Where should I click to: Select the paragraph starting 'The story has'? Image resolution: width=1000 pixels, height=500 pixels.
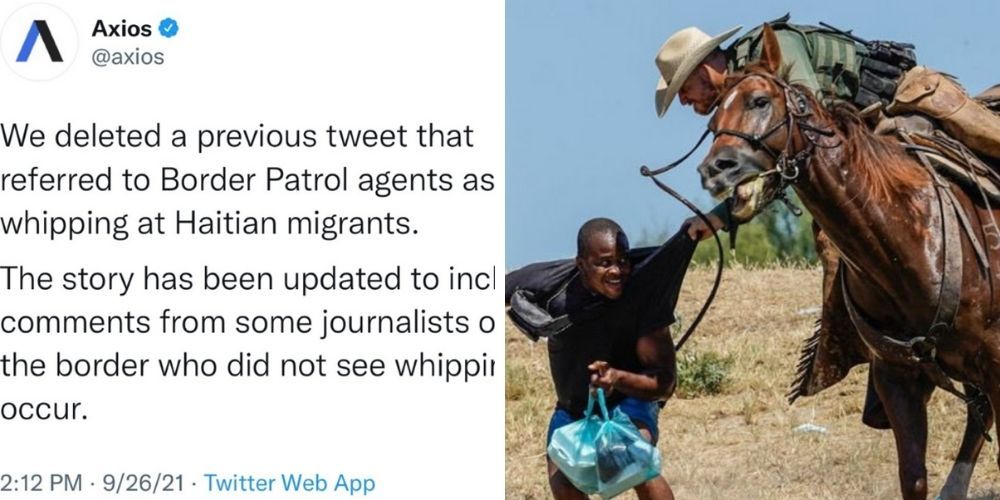(x=247, y=344)
